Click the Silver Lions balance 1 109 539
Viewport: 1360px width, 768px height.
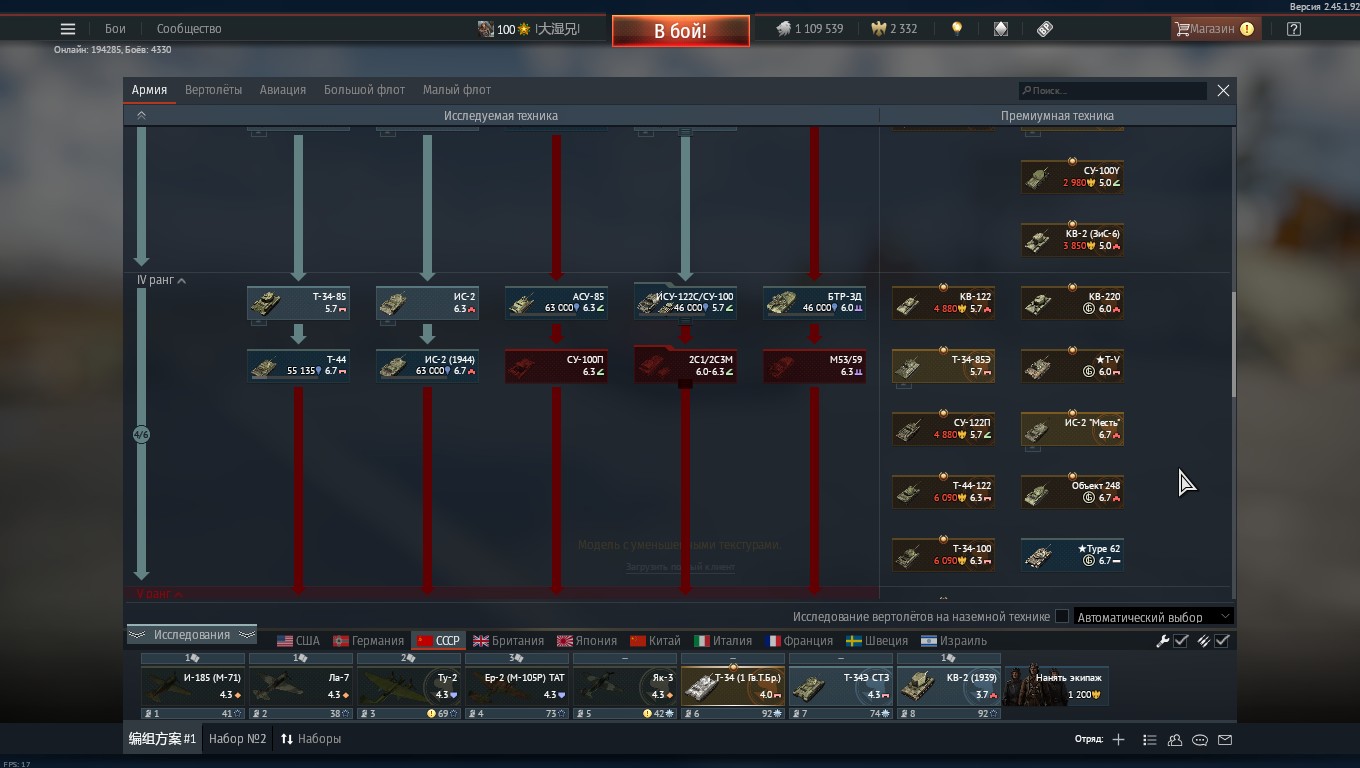[x=810, y=29]
